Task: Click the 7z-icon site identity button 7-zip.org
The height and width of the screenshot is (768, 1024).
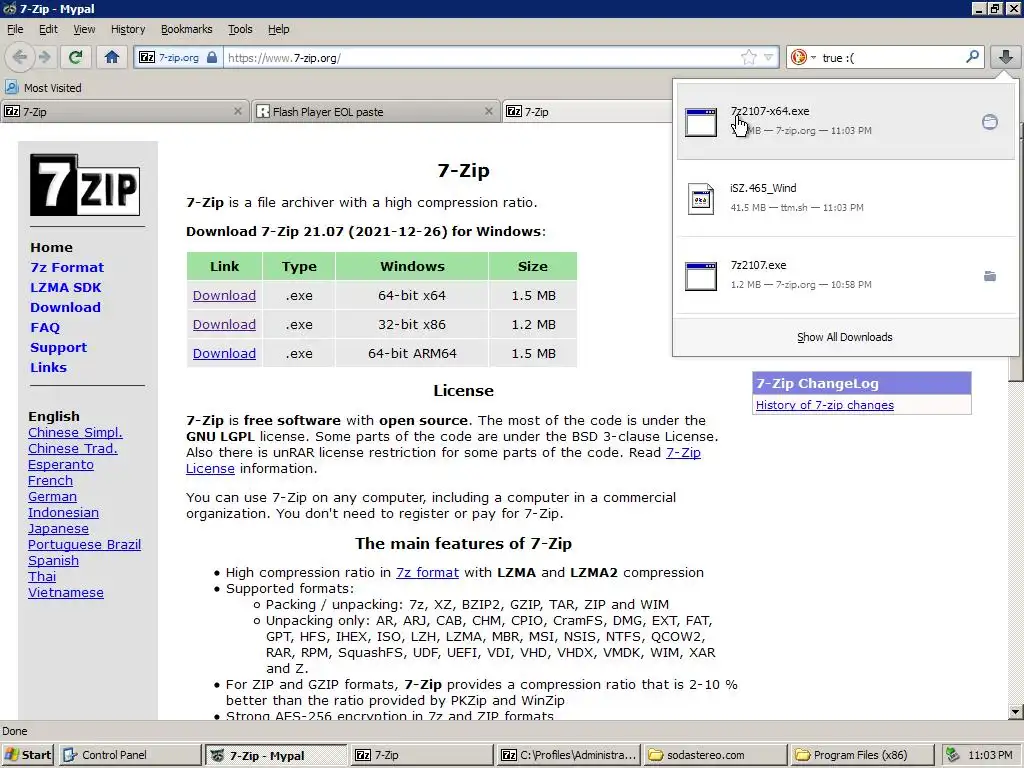Action: [178, 57]
